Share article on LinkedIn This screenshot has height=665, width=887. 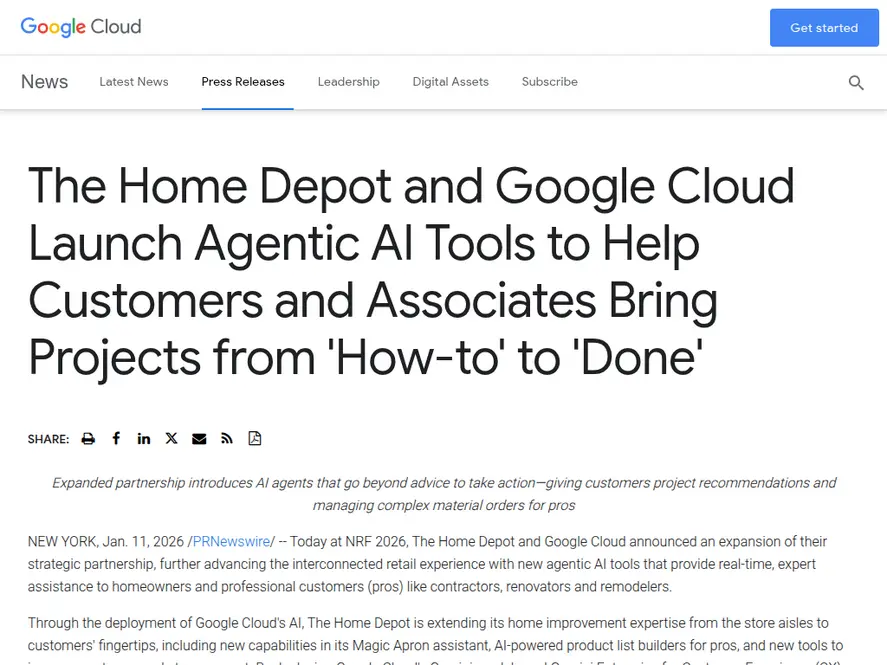tap(144, 439)
